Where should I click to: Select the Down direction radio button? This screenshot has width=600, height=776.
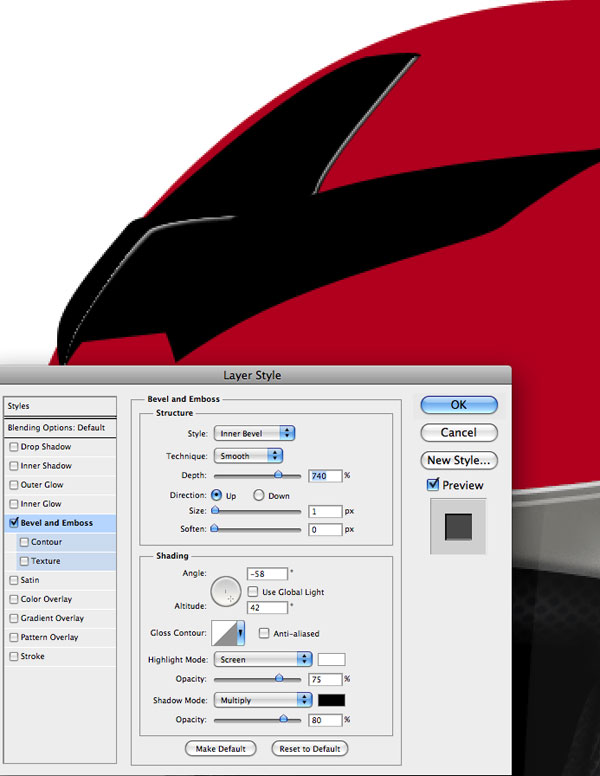click(258, 495)
